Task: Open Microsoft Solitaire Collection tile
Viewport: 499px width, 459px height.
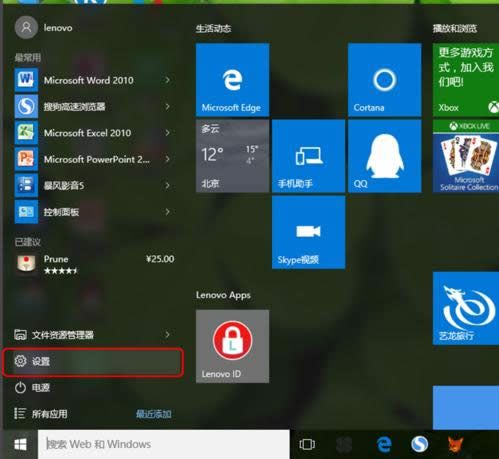Action: pyautogui.click(x=466, y=156)
